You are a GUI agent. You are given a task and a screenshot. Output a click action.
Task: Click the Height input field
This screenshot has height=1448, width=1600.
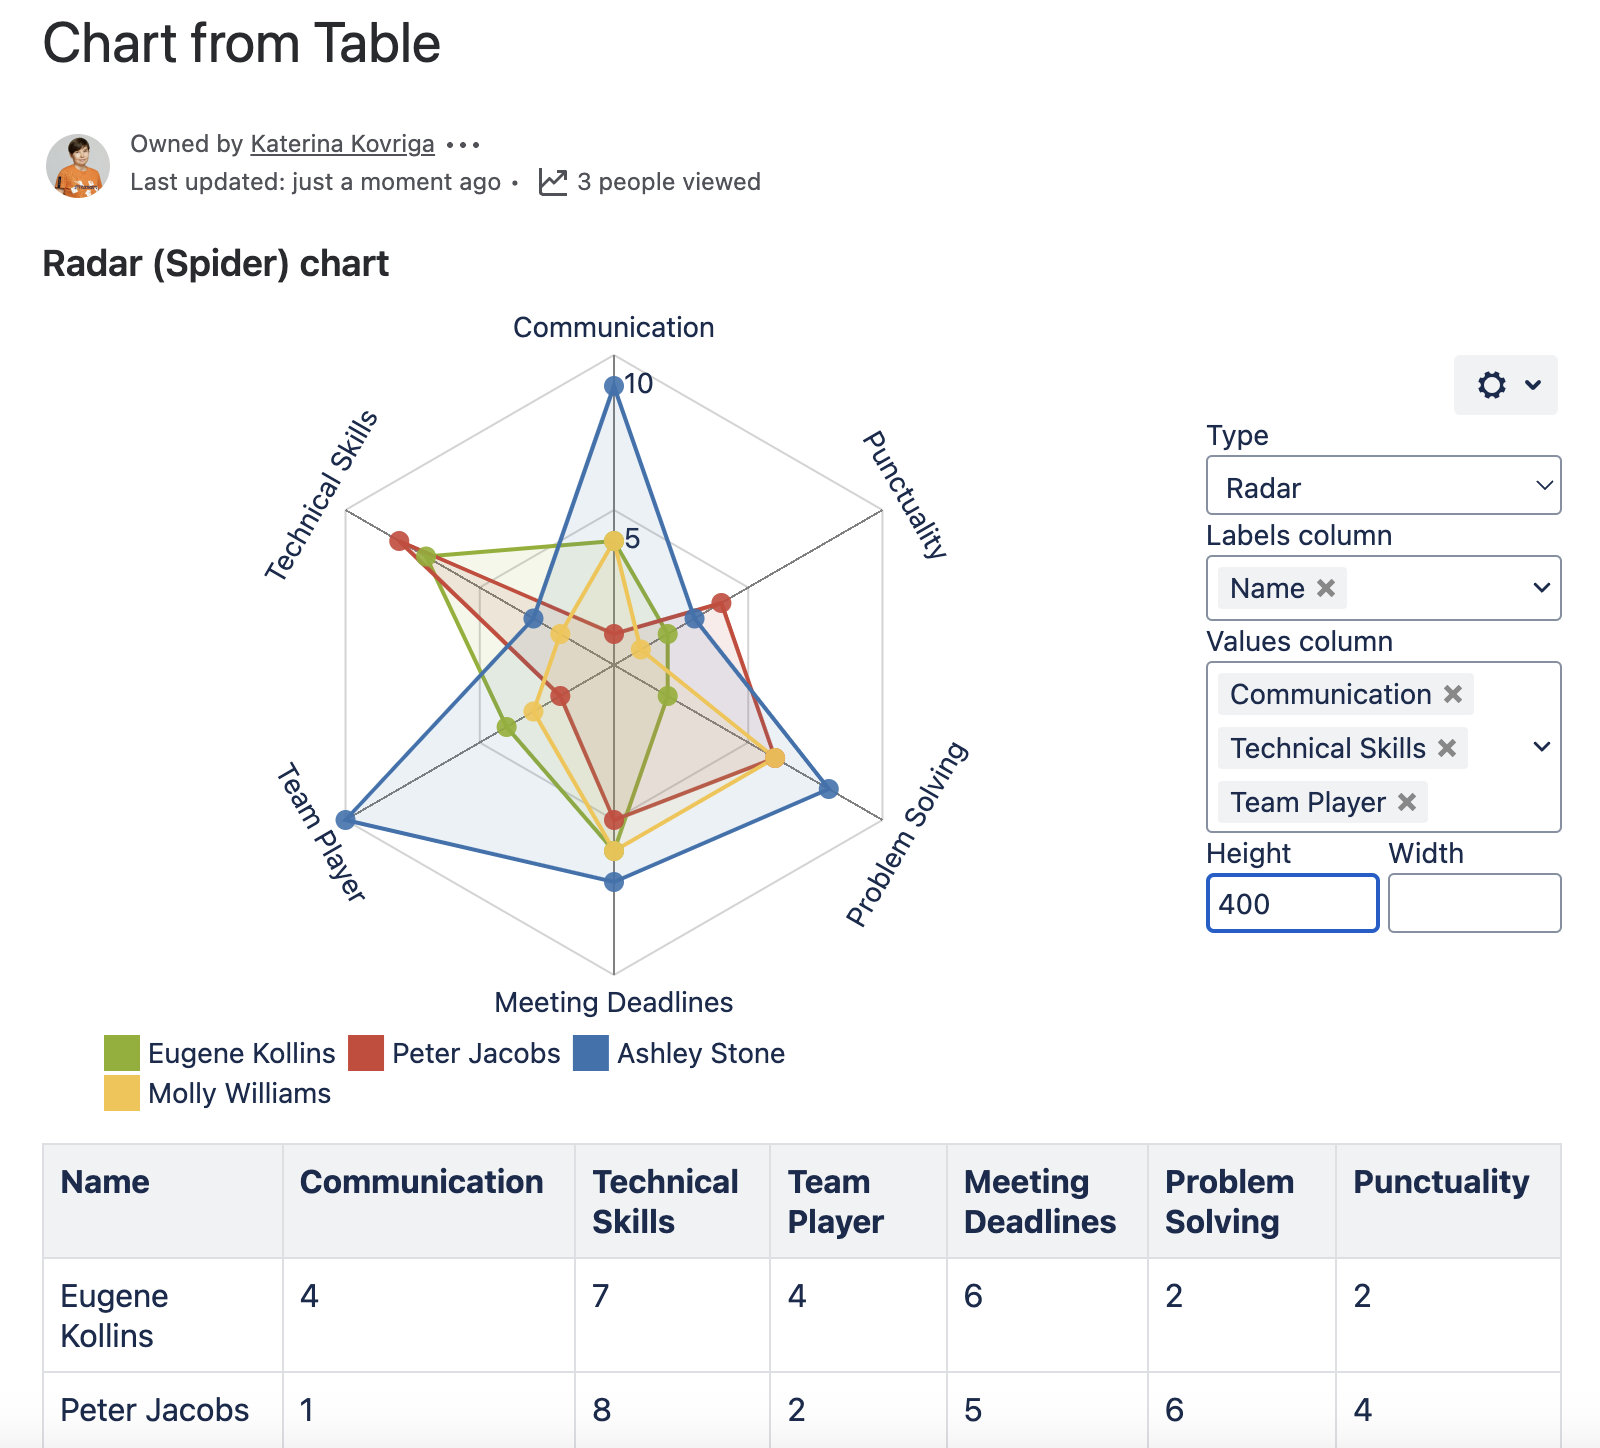click(x=1292, y=903)
